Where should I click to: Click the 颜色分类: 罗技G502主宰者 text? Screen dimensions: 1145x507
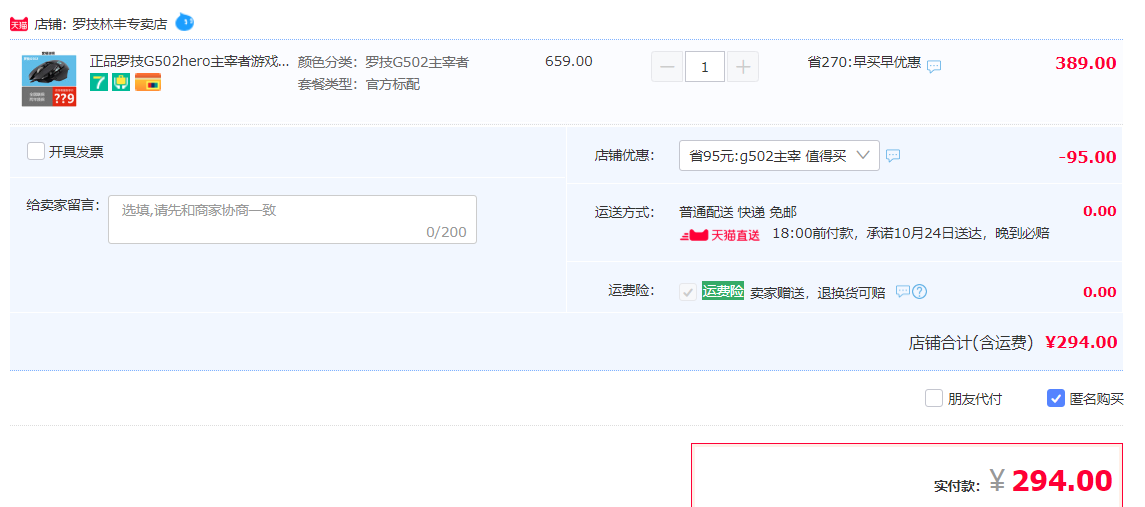coord(383,62)
